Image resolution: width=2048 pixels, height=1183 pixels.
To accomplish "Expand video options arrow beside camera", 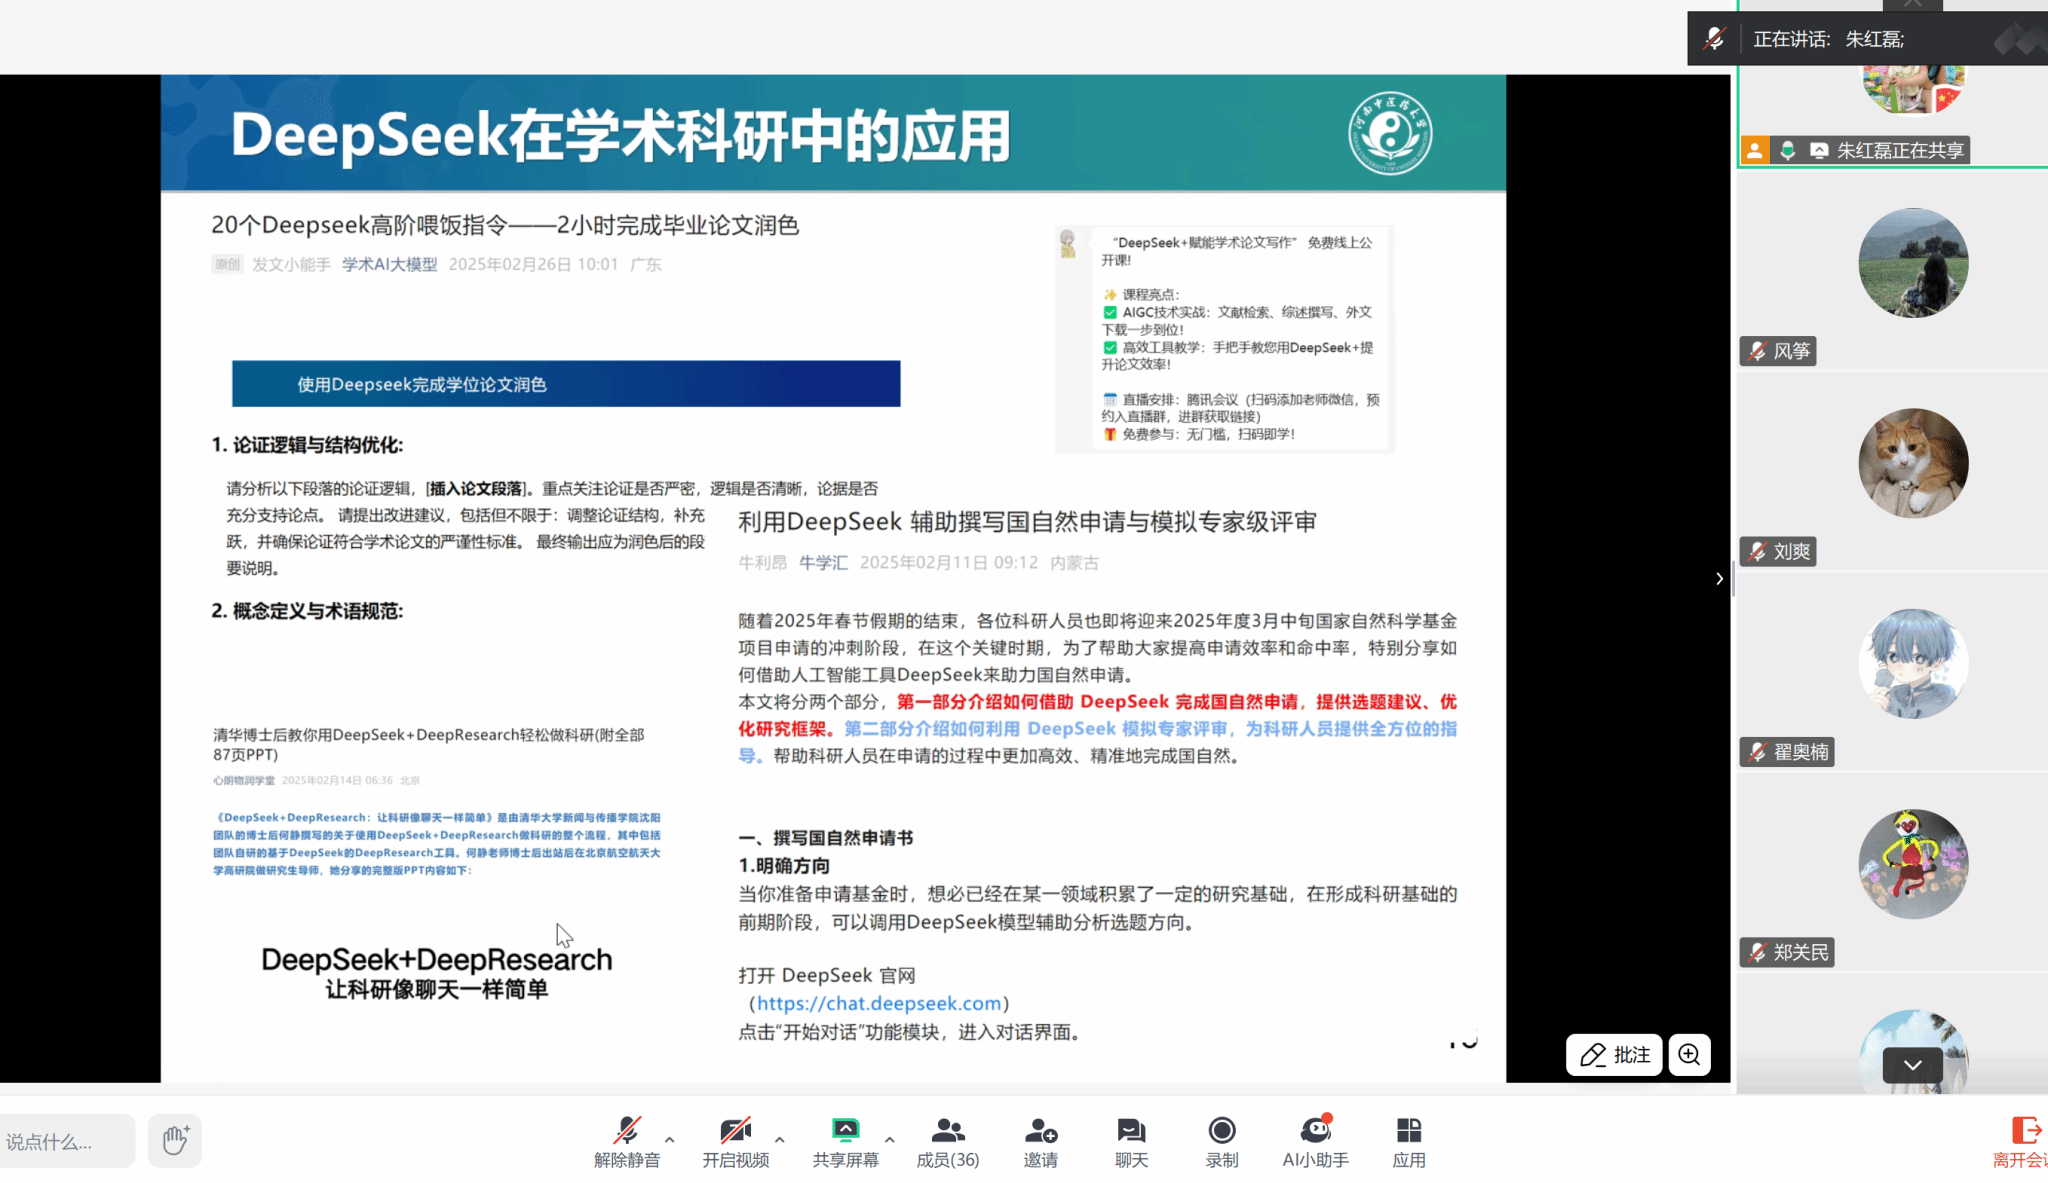I will [x=780, y=1139].
